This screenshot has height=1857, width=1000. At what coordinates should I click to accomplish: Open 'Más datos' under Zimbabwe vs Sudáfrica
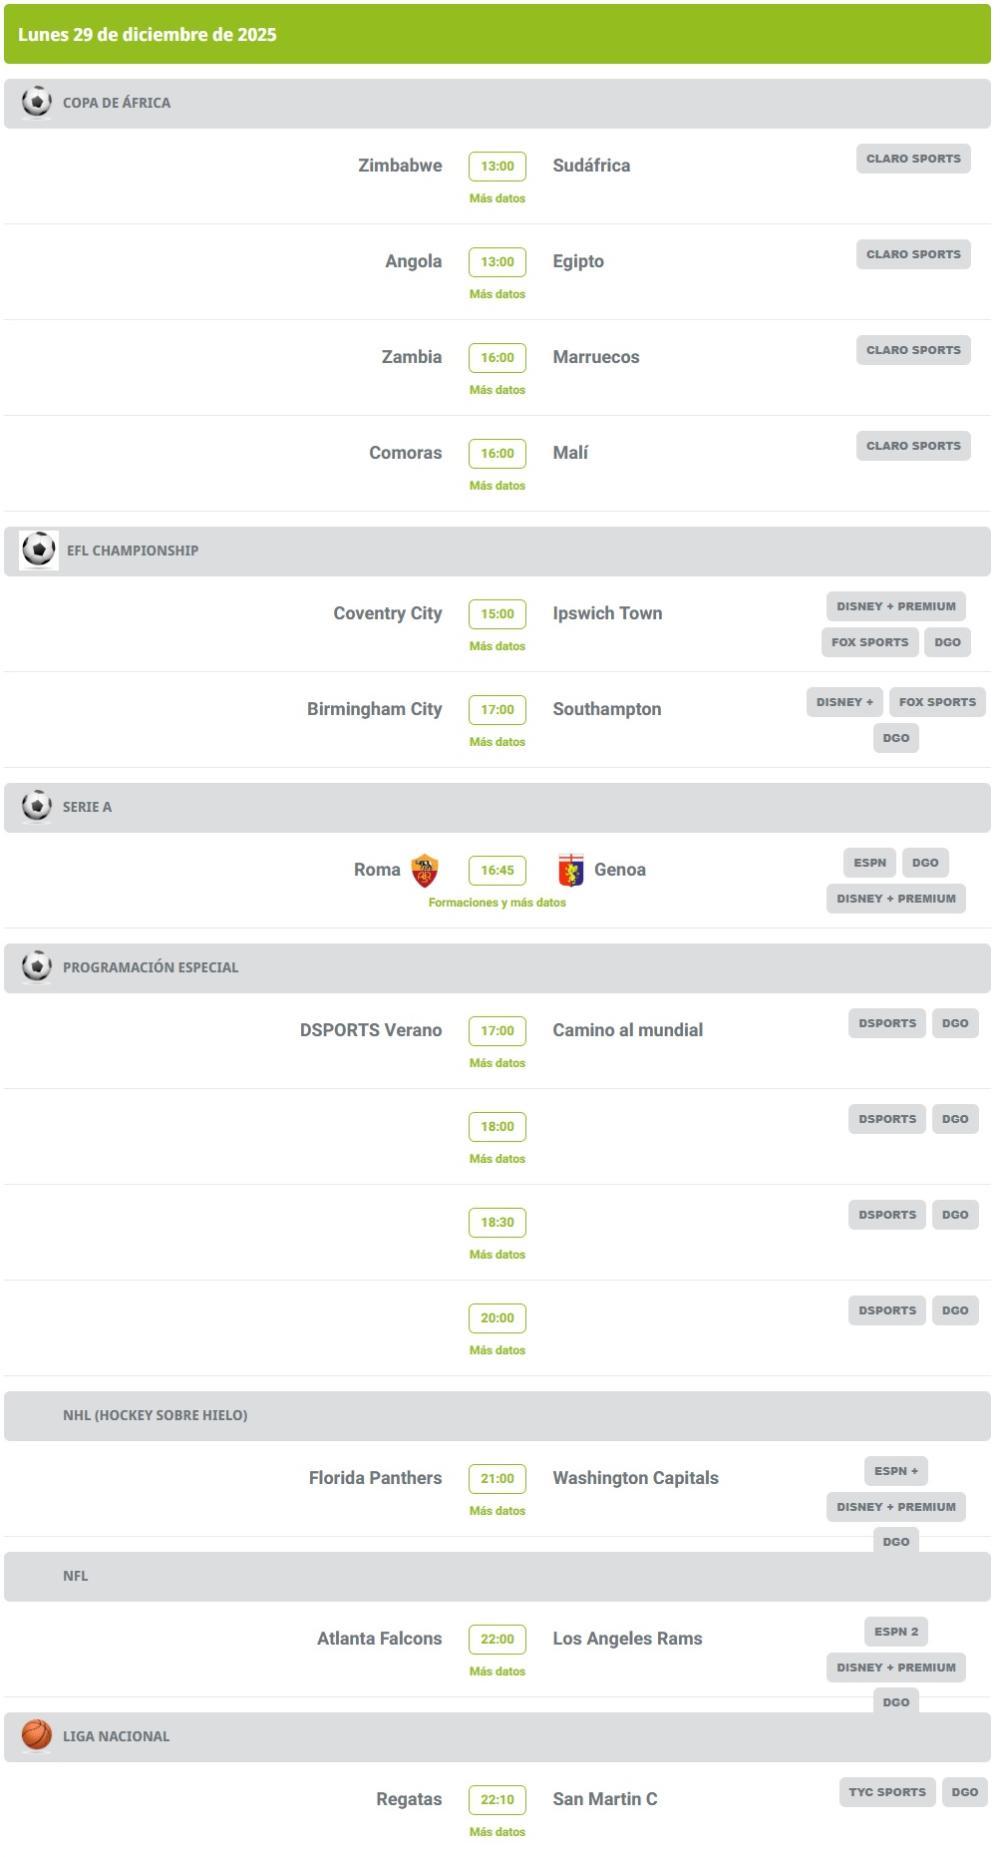497,198
